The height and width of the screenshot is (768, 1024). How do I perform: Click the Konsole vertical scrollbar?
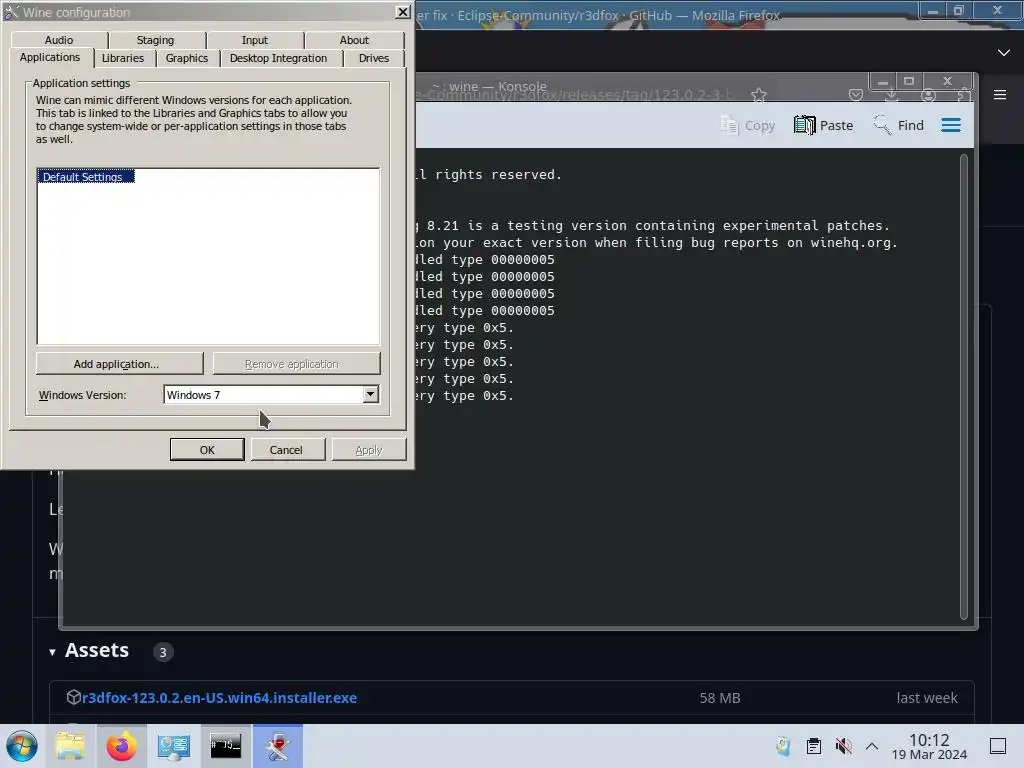click(x=964, y=387)
